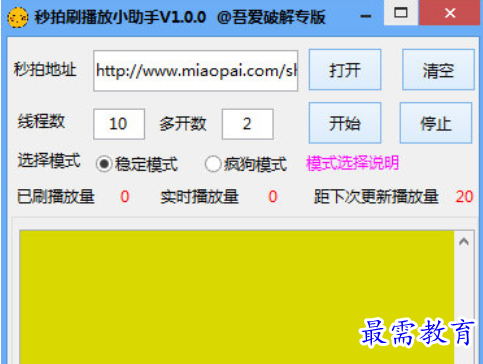The image size is (483, 364).
Task: Click the red 0 next to 实时播放量
Action: (x=273, y=197)
